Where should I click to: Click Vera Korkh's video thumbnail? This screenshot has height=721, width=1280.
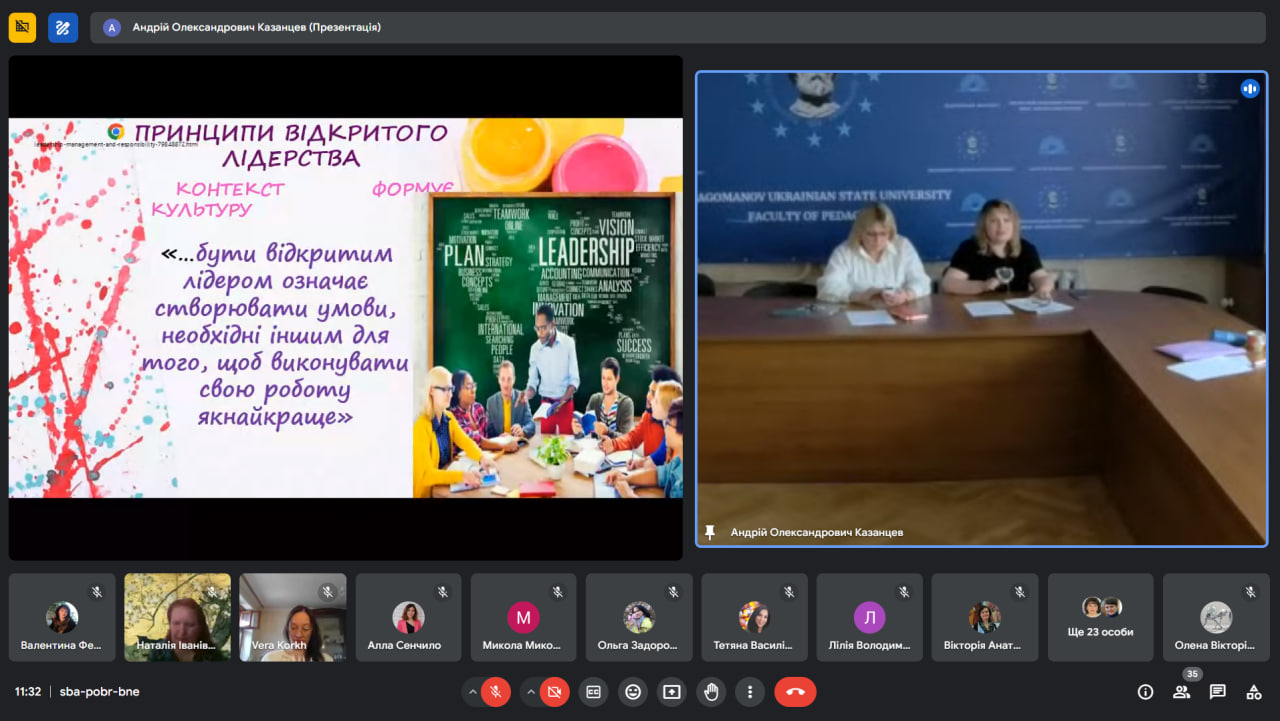pos(293,617)
